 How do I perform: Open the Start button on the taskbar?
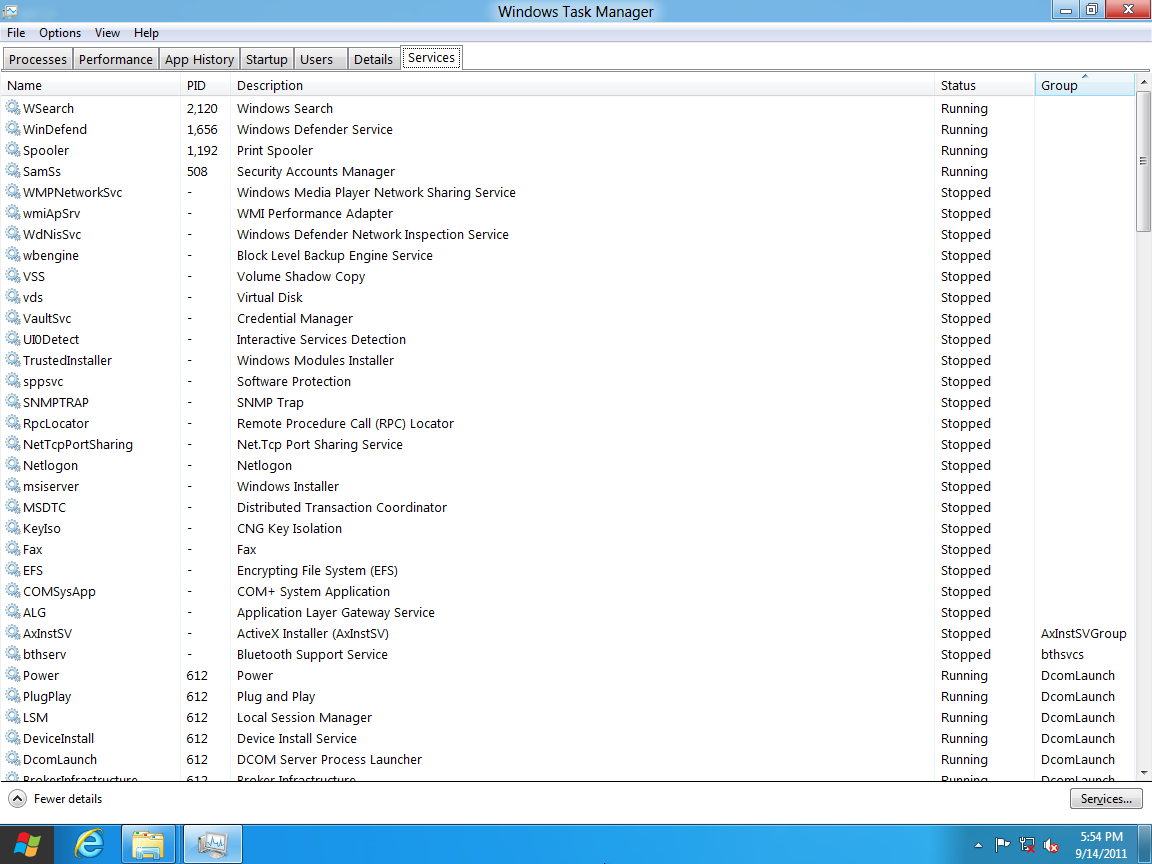point(27,845)
